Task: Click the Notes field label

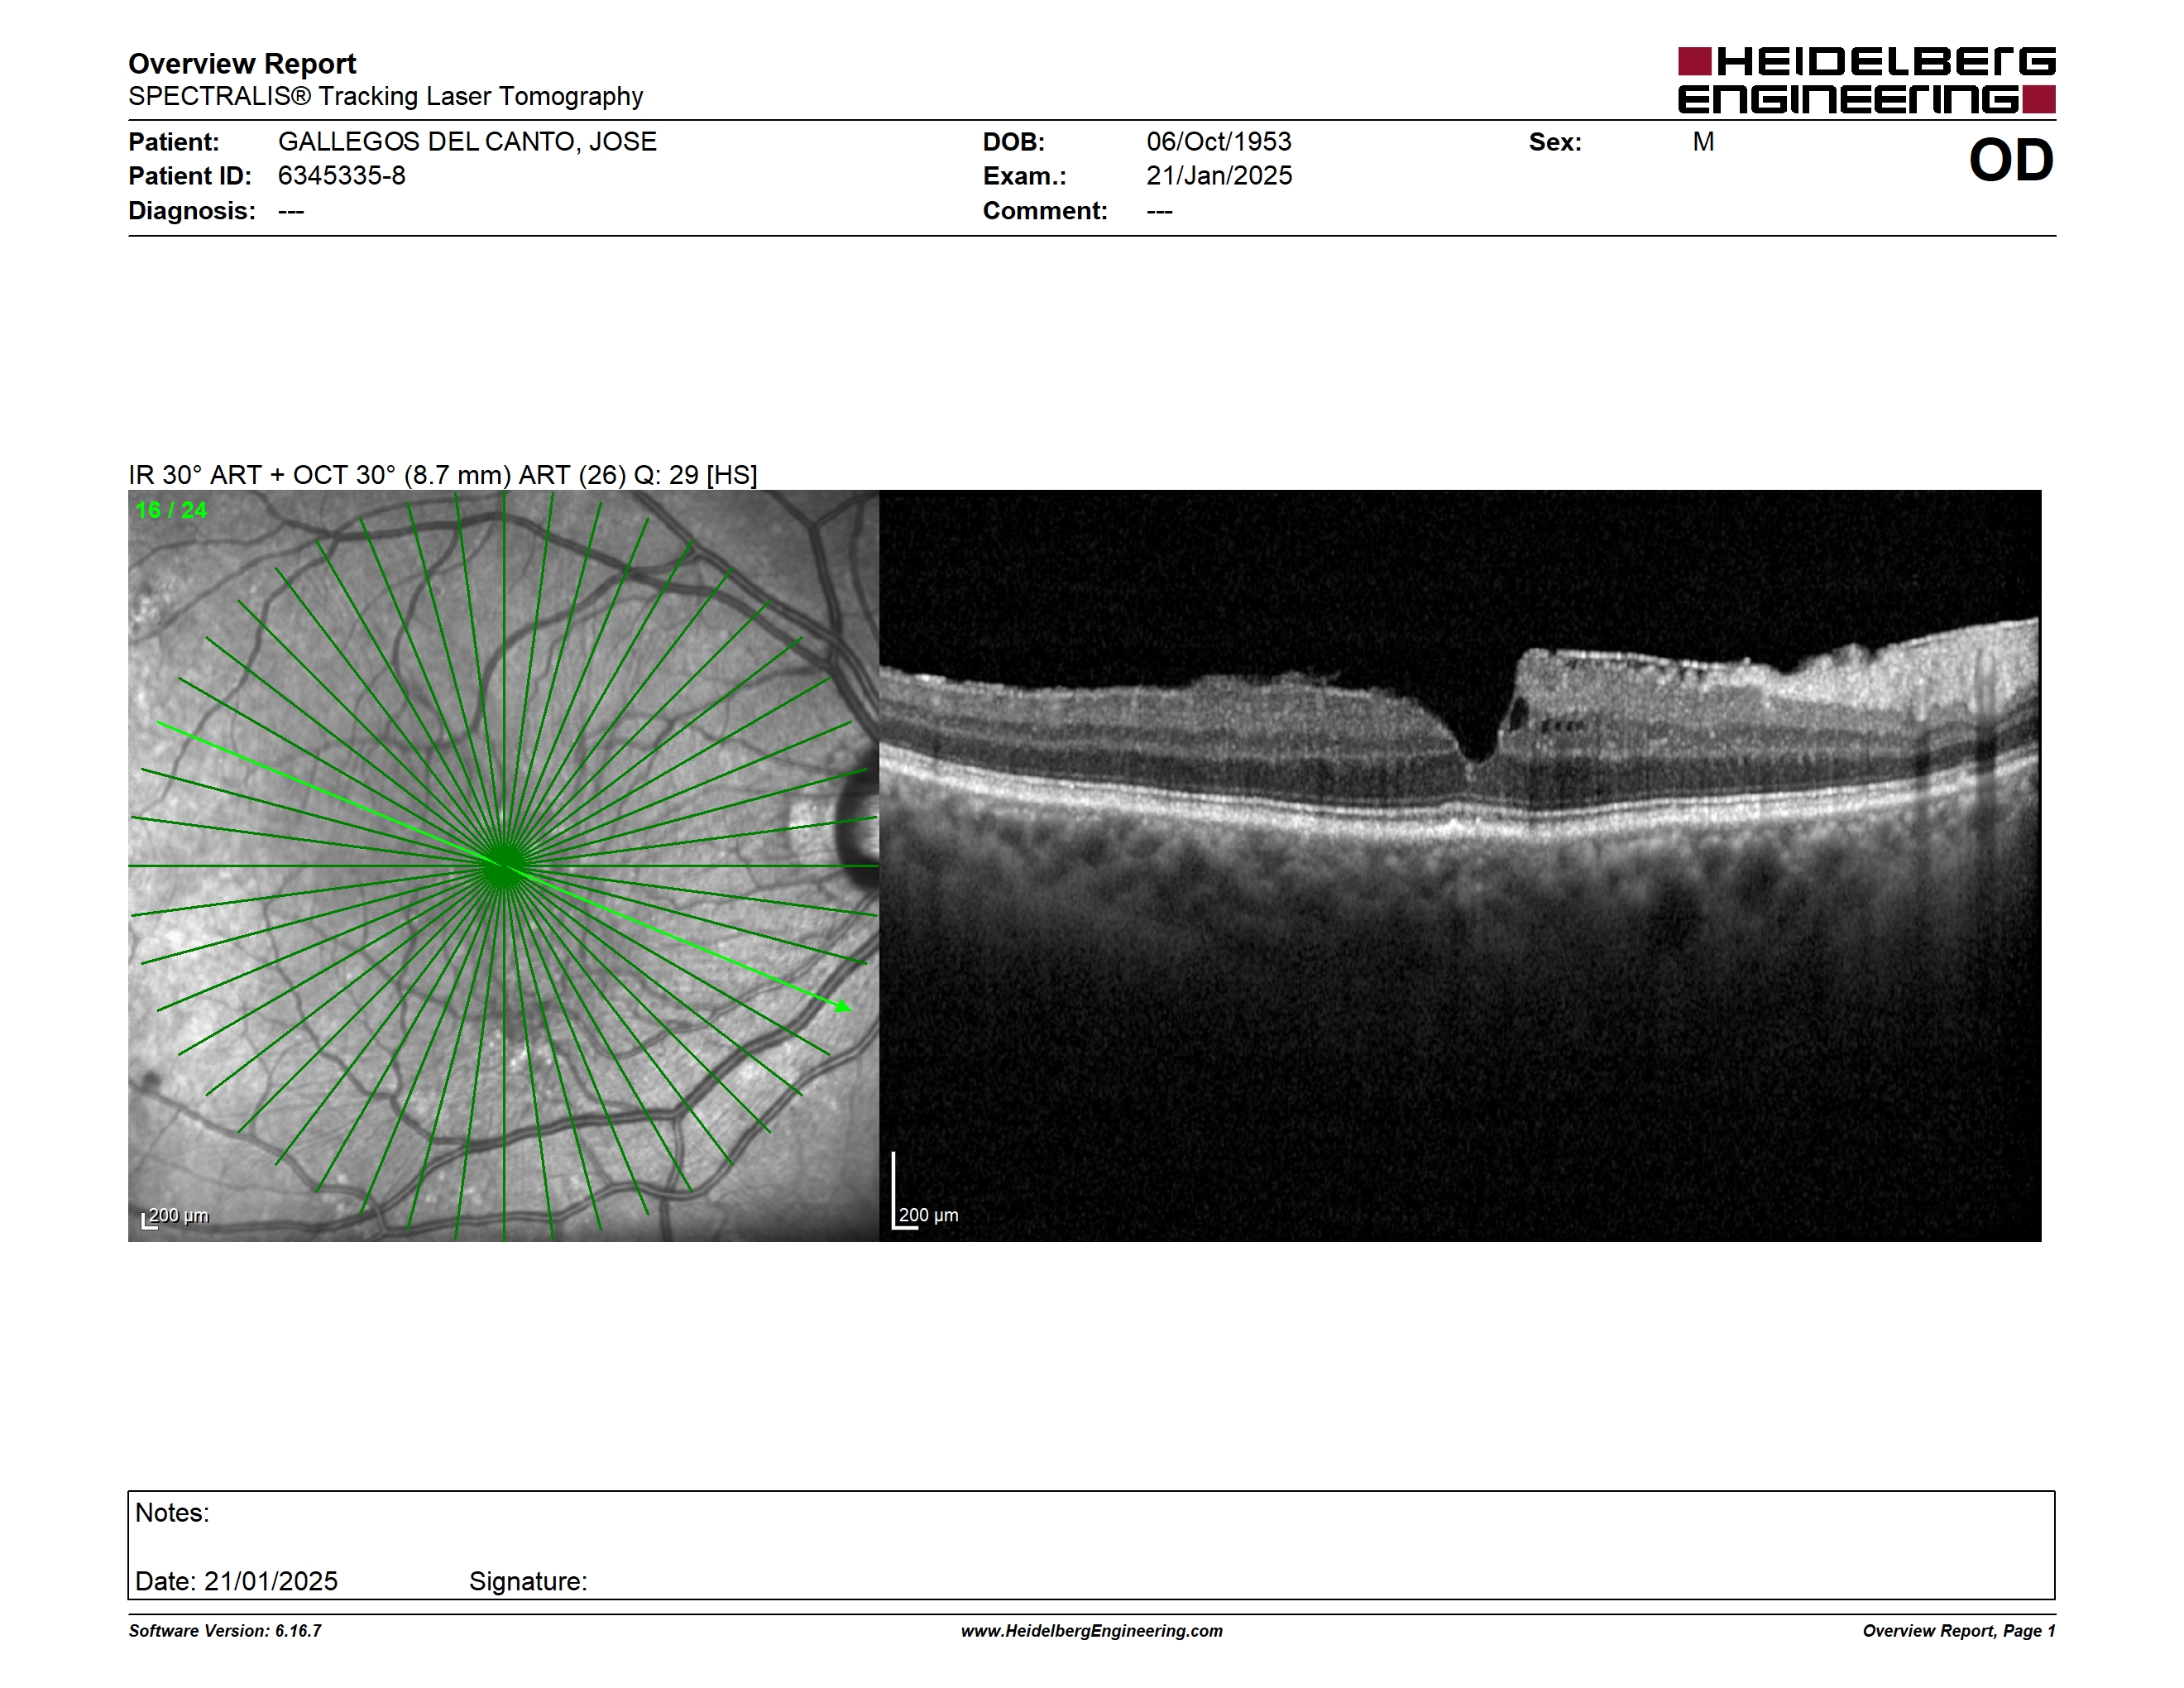Action: click(x=172, y=1513)
